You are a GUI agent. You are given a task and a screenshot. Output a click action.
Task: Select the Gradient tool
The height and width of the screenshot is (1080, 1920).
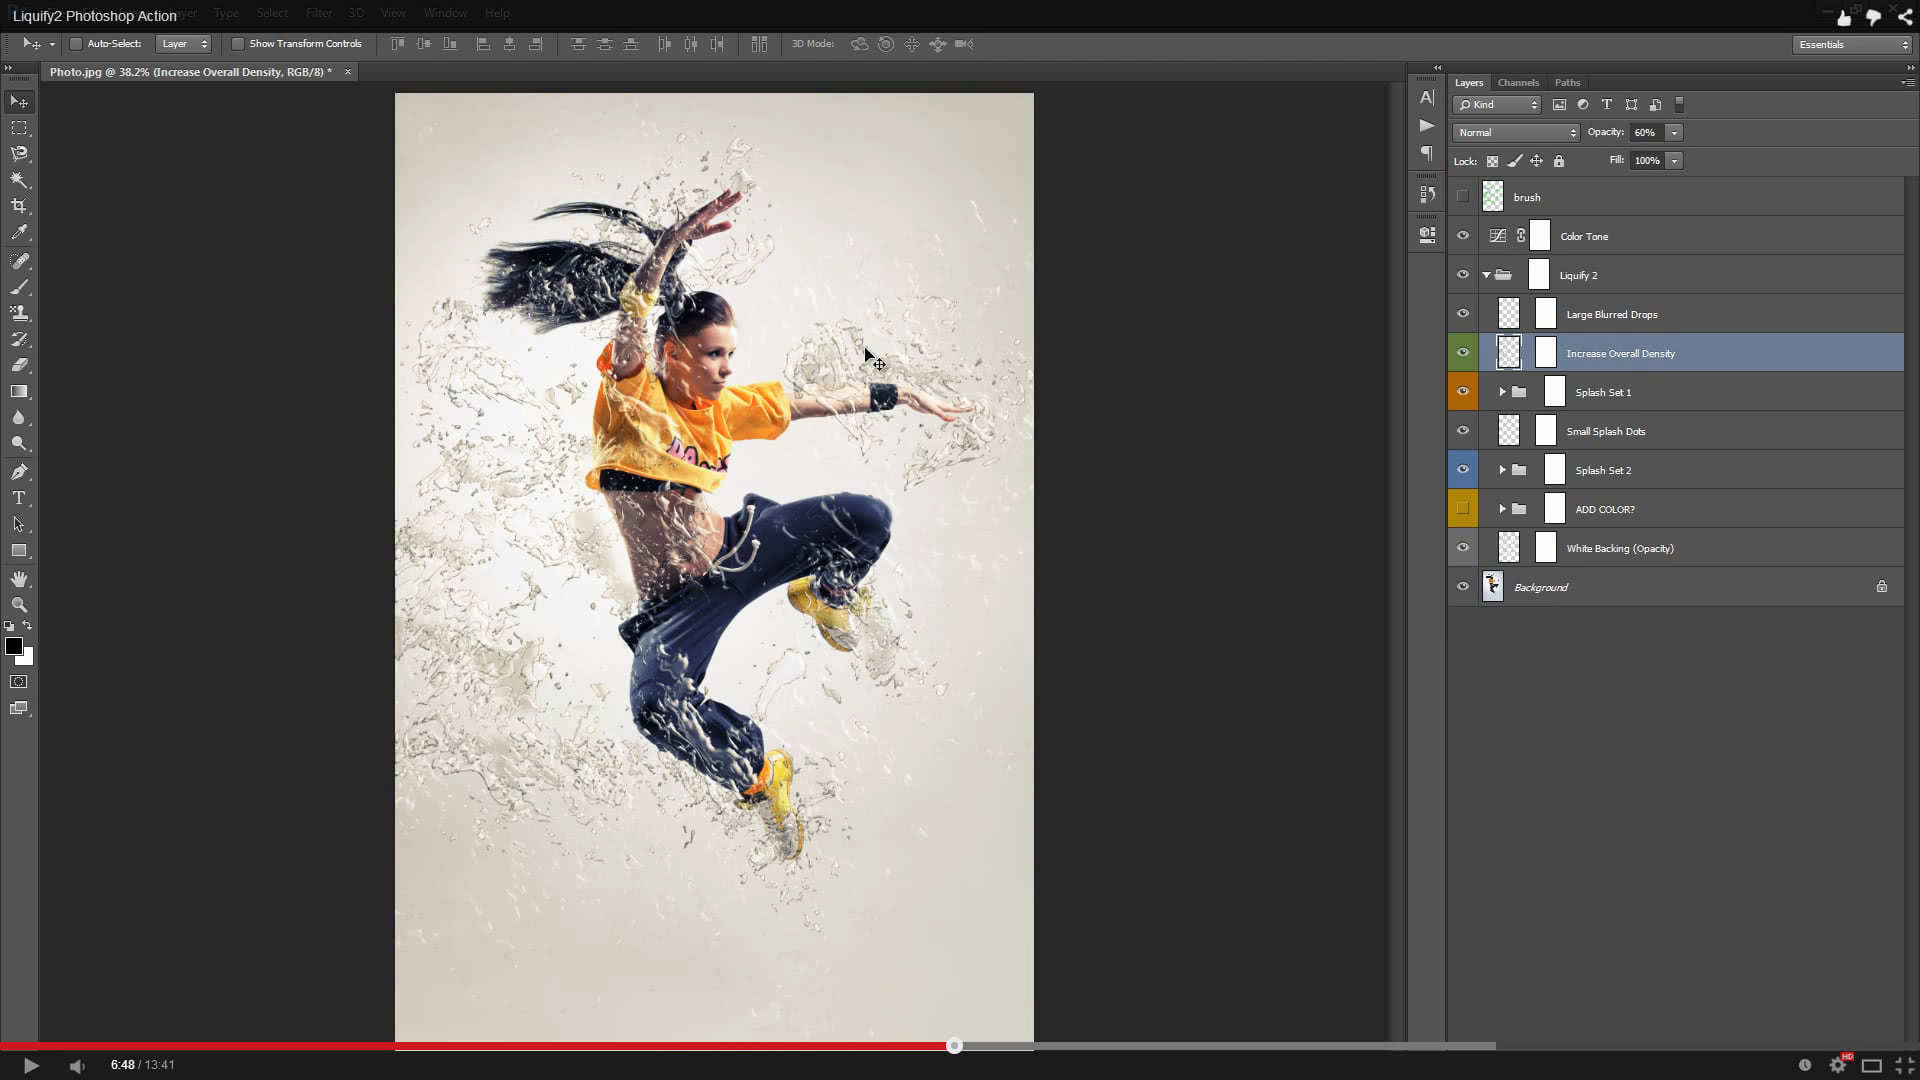pos(18,391)
